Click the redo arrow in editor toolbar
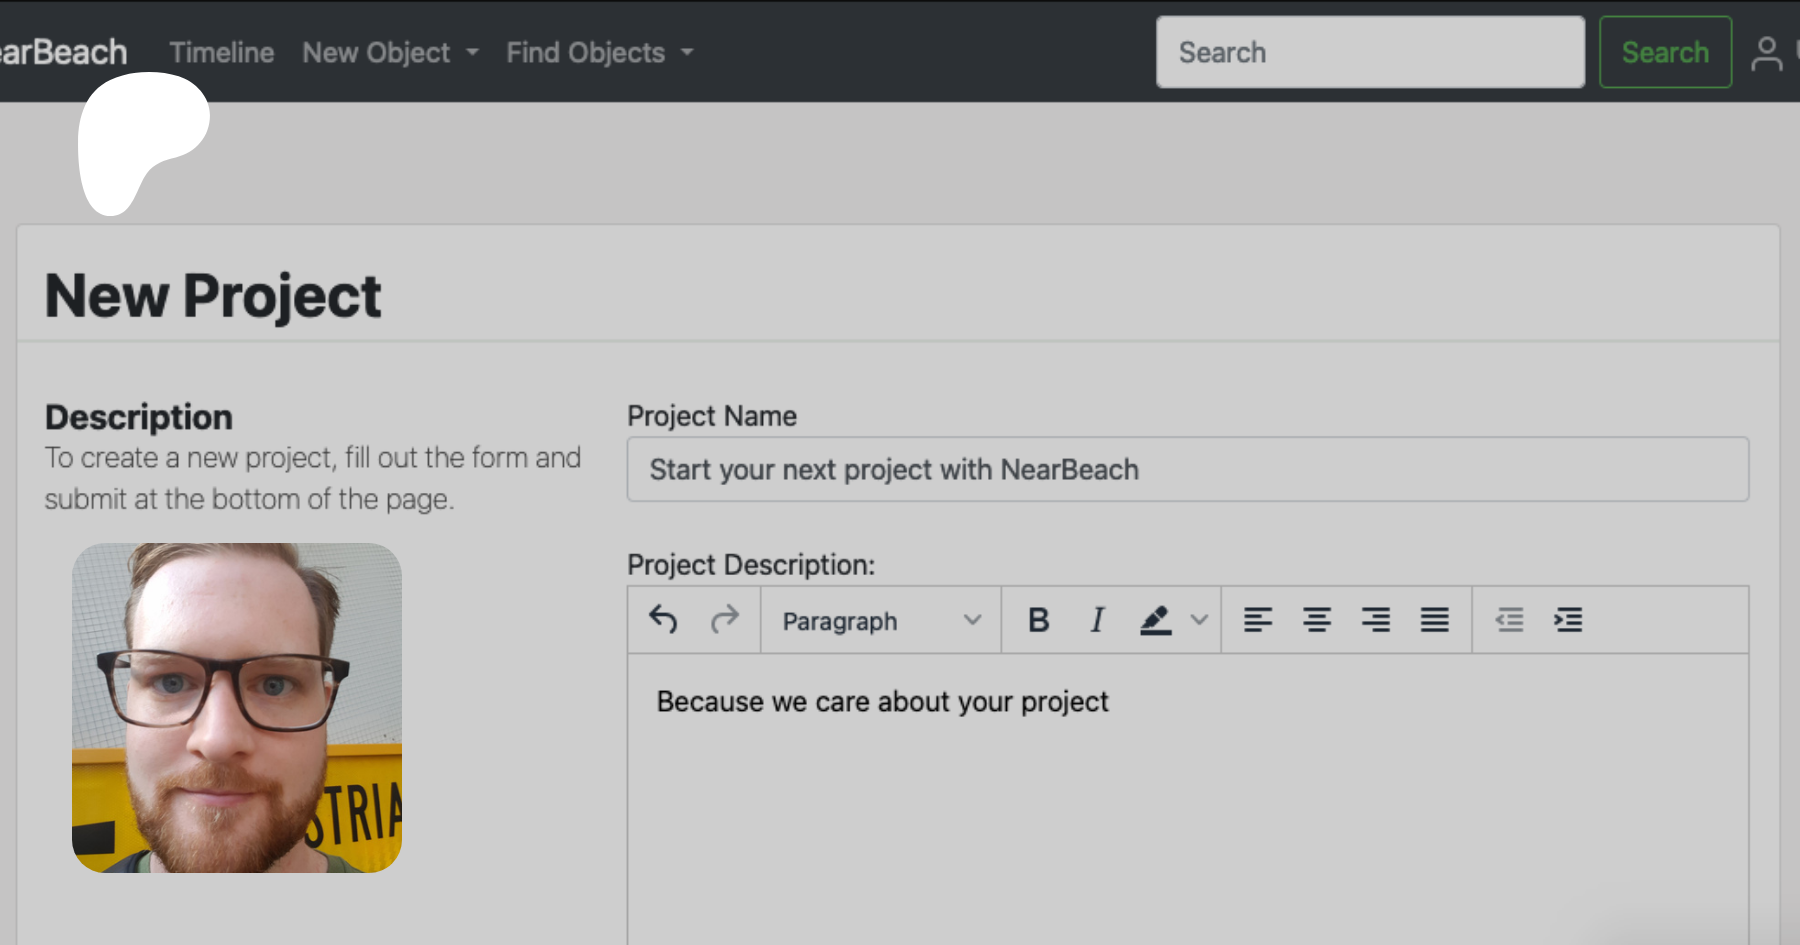This screenshot has width=1800, height=945. coord(724,620)
